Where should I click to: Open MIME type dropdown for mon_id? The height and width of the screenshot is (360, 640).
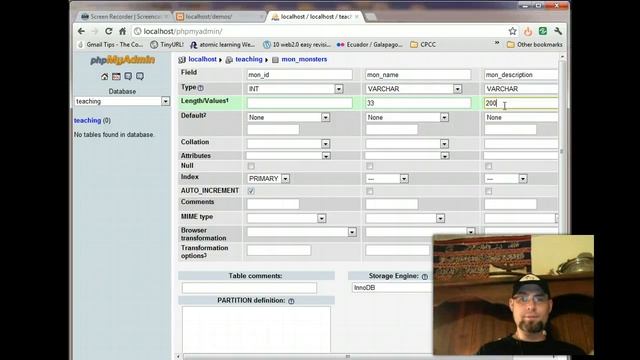(286, 218)
